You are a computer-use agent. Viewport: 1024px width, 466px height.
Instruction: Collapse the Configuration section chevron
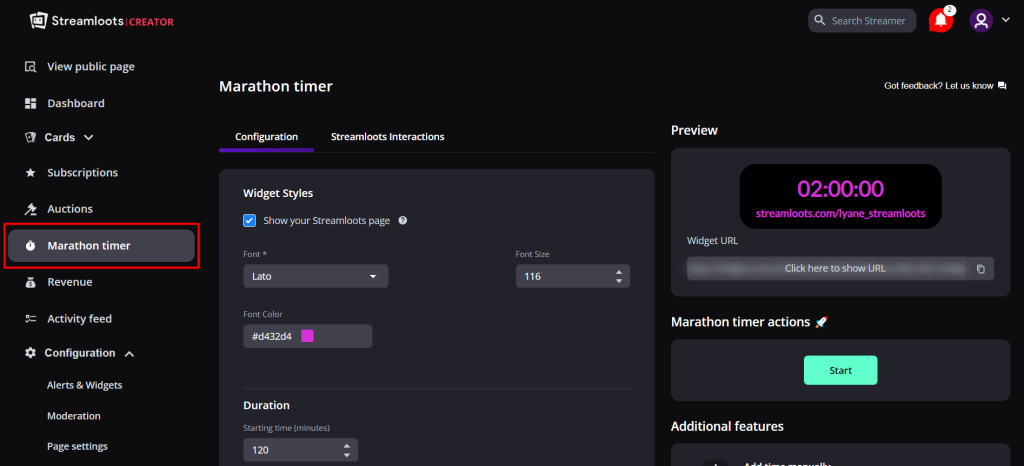(129, 354)
